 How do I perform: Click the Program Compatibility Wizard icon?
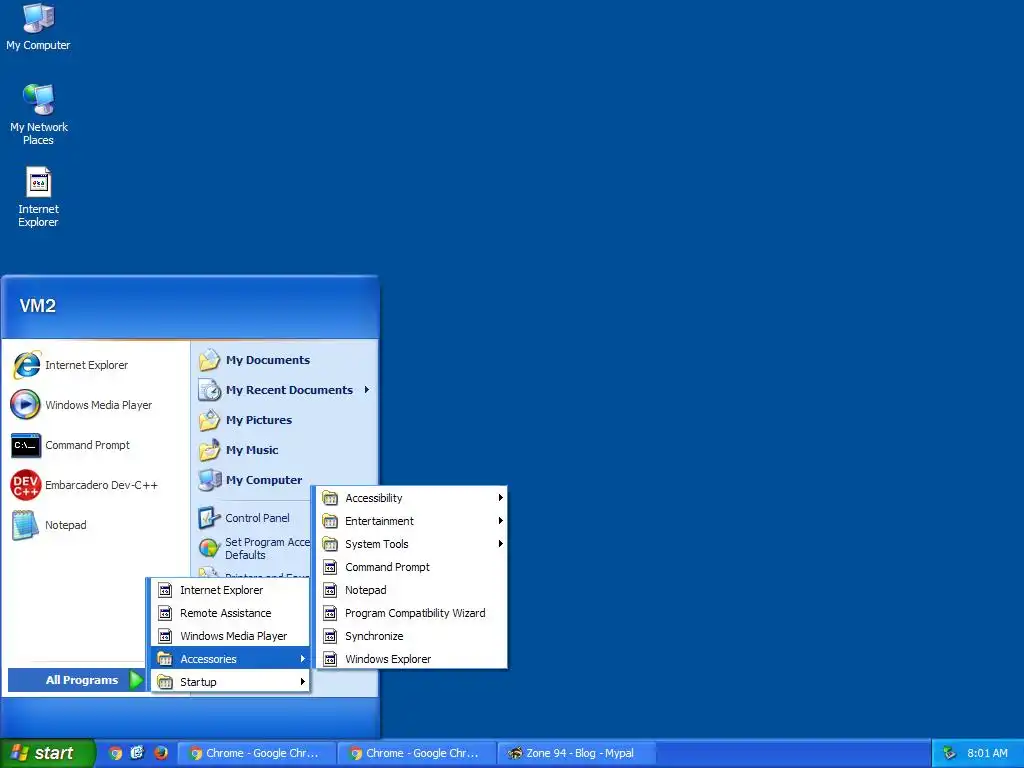coord(330,613)
